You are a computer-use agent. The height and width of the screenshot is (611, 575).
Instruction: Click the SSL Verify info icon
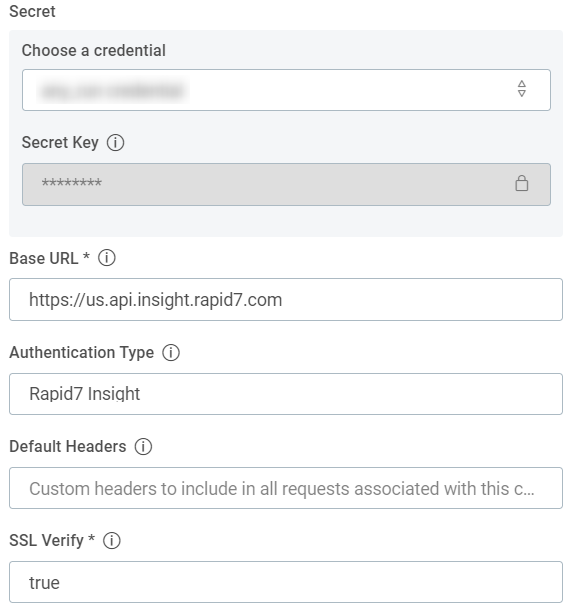[112, 541]
